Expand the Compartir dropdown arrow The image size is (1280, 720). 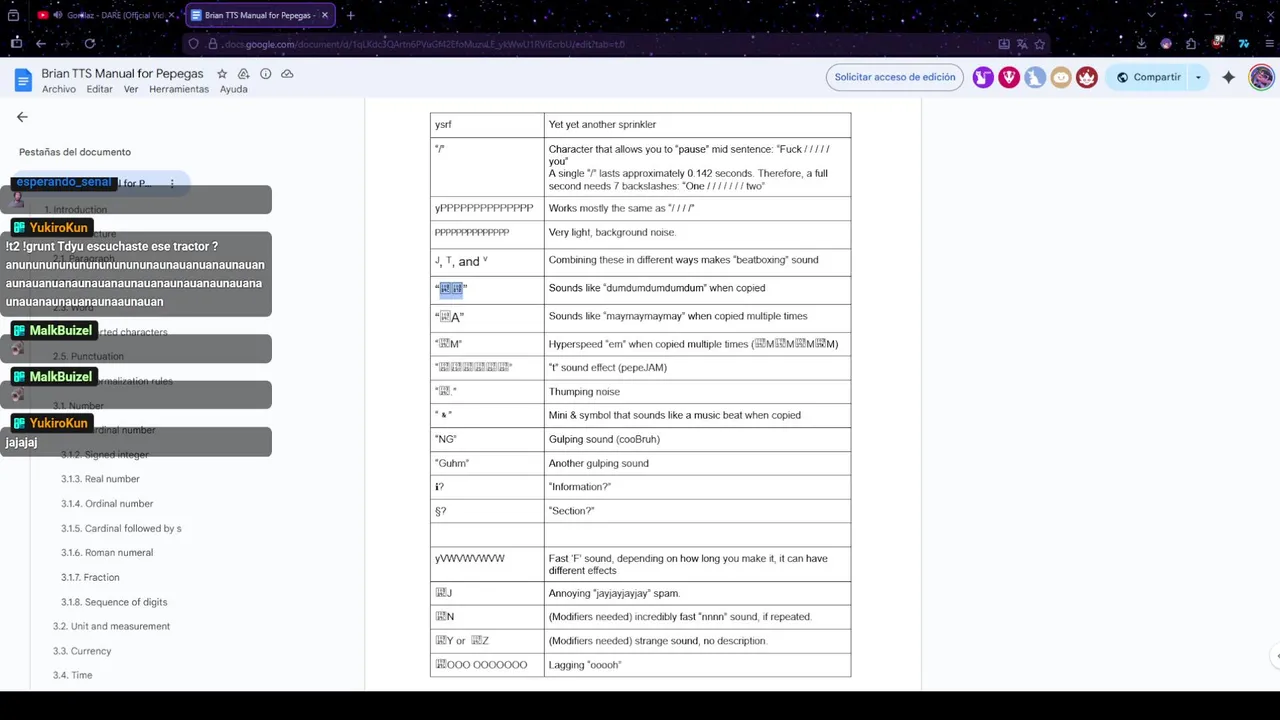point(1198,77)
